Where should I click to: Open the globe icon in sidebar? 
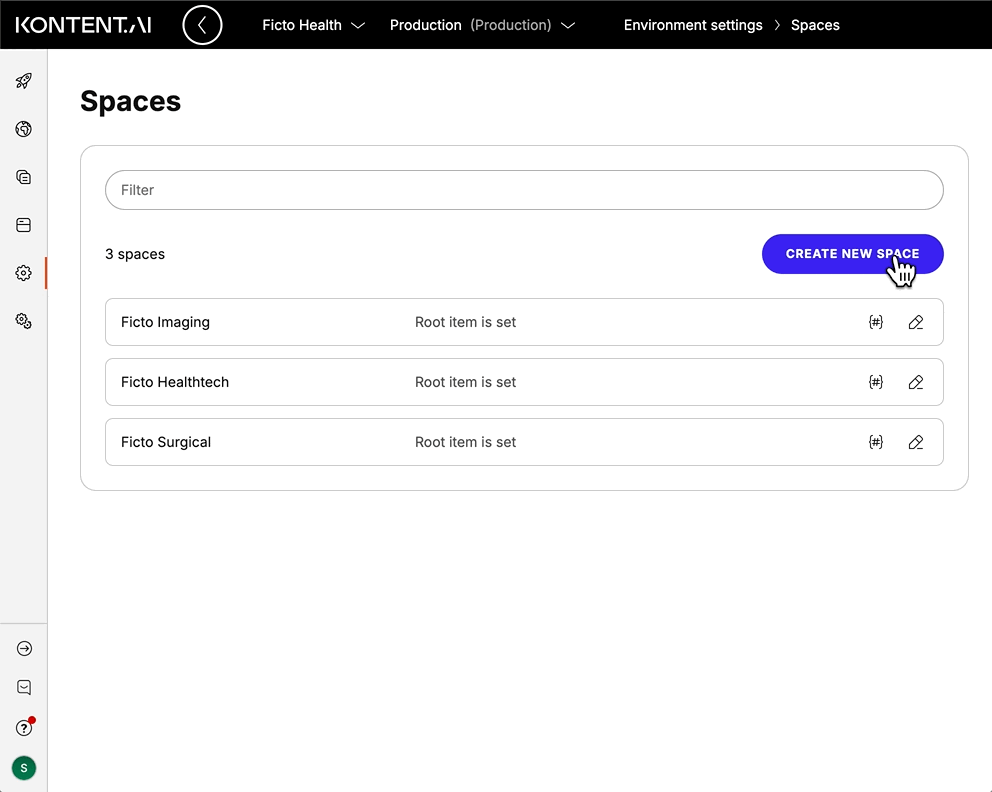[24, 129]
